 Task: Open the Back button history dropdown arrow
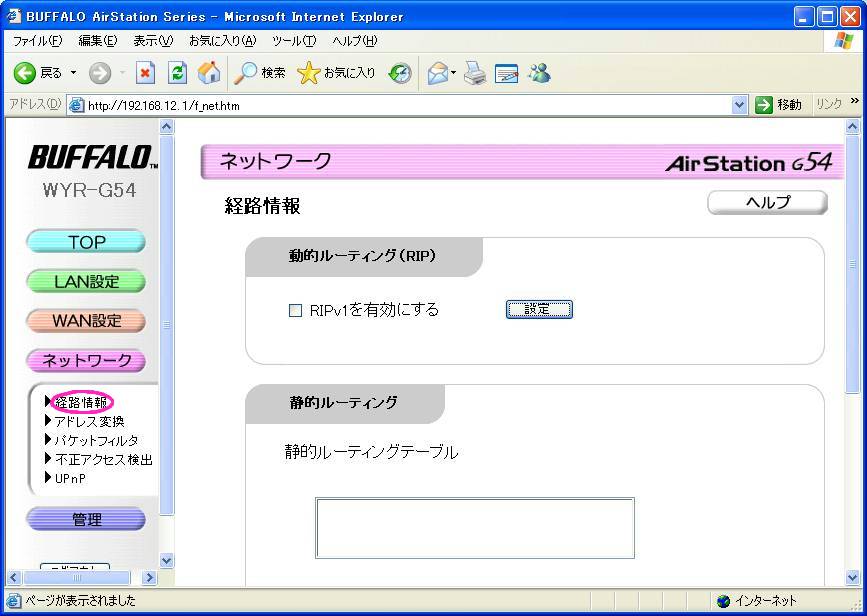tap(73, 73)
